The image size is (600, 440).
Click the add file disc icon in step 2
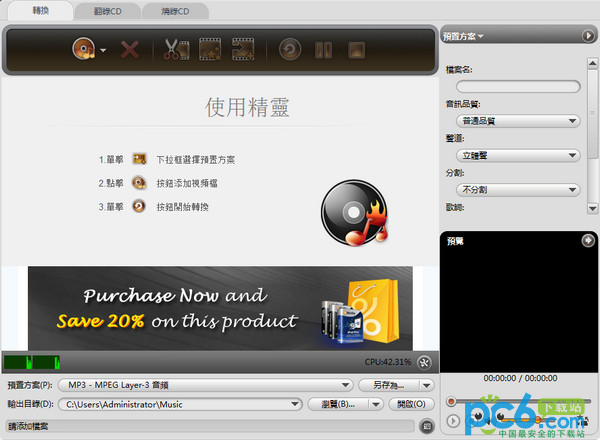point(139,183)
